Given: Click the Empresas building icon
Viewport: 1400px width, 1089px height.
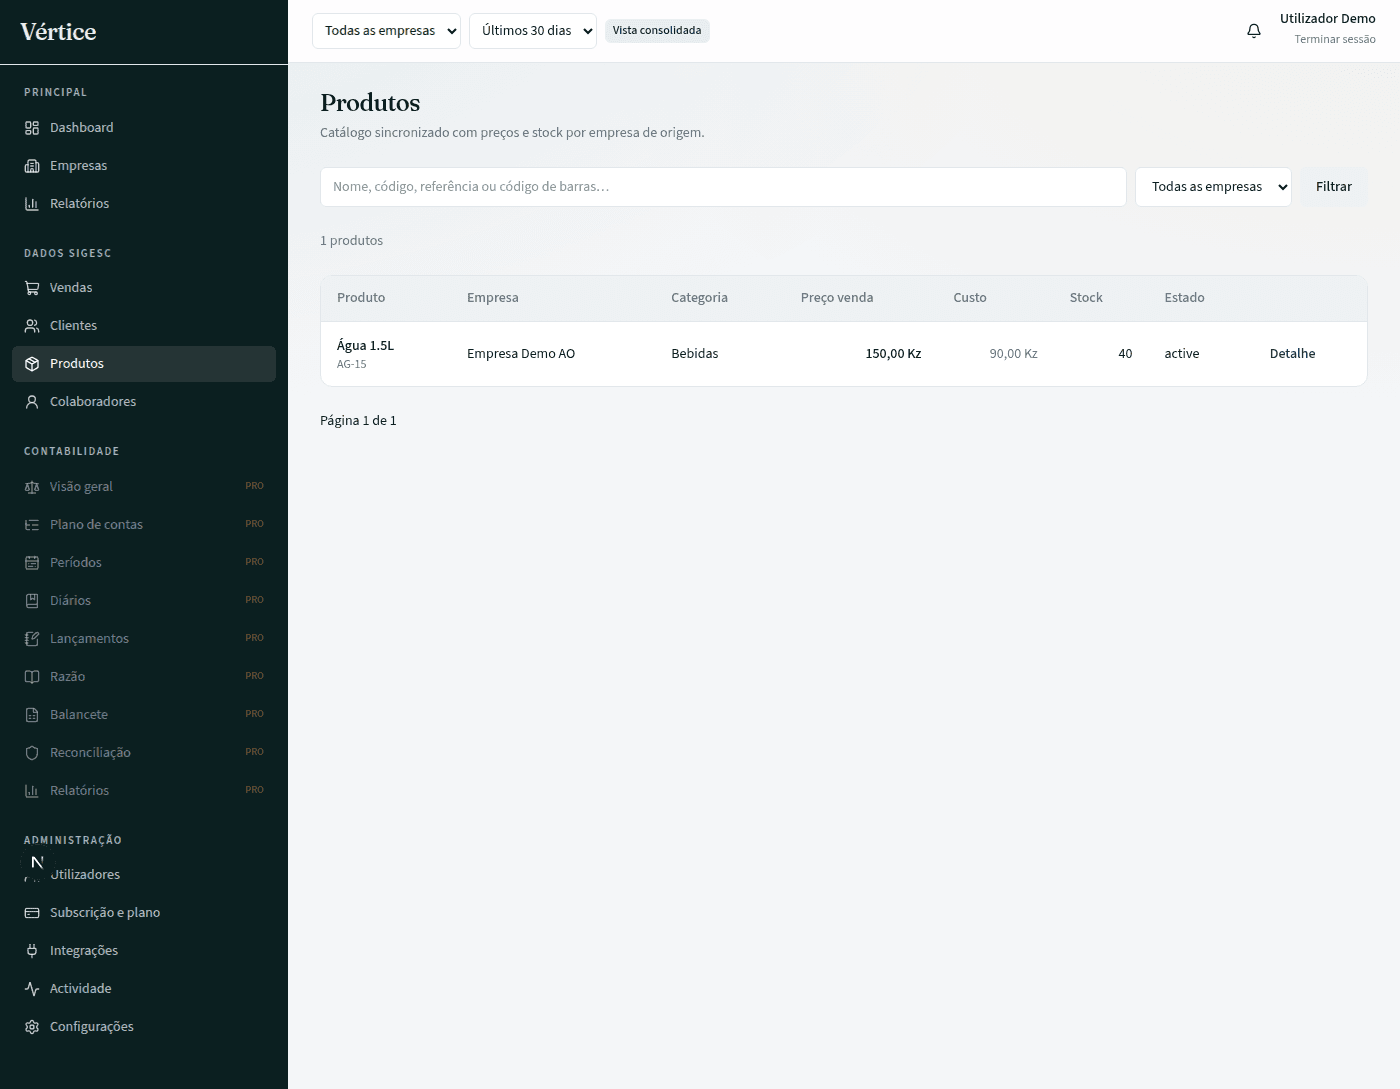Looking at the screenshot, I should [x=32, y=166].
